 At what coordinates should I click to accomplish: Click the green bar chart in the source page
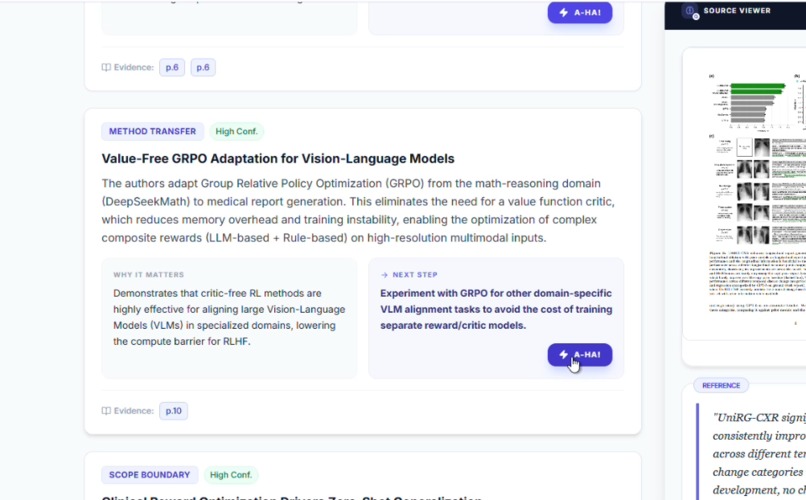tap(750, 102)
